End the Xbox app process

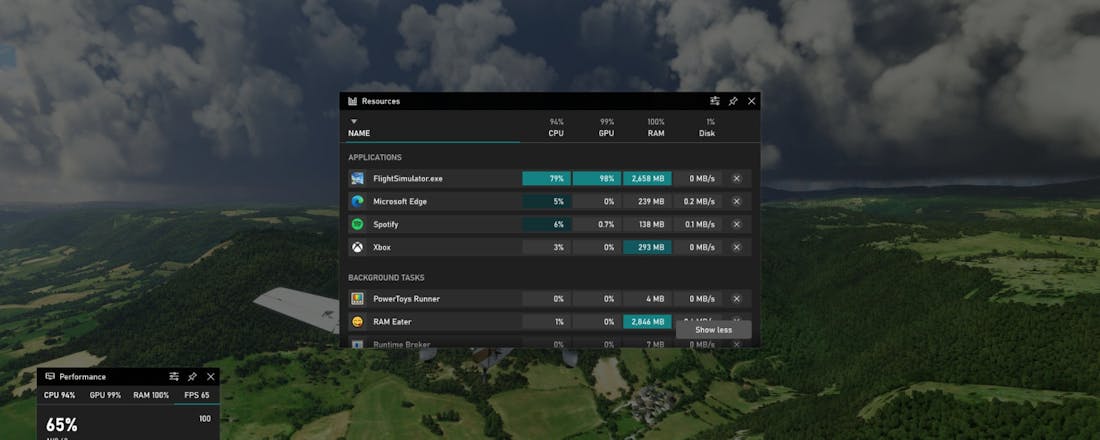coord(737,247)
